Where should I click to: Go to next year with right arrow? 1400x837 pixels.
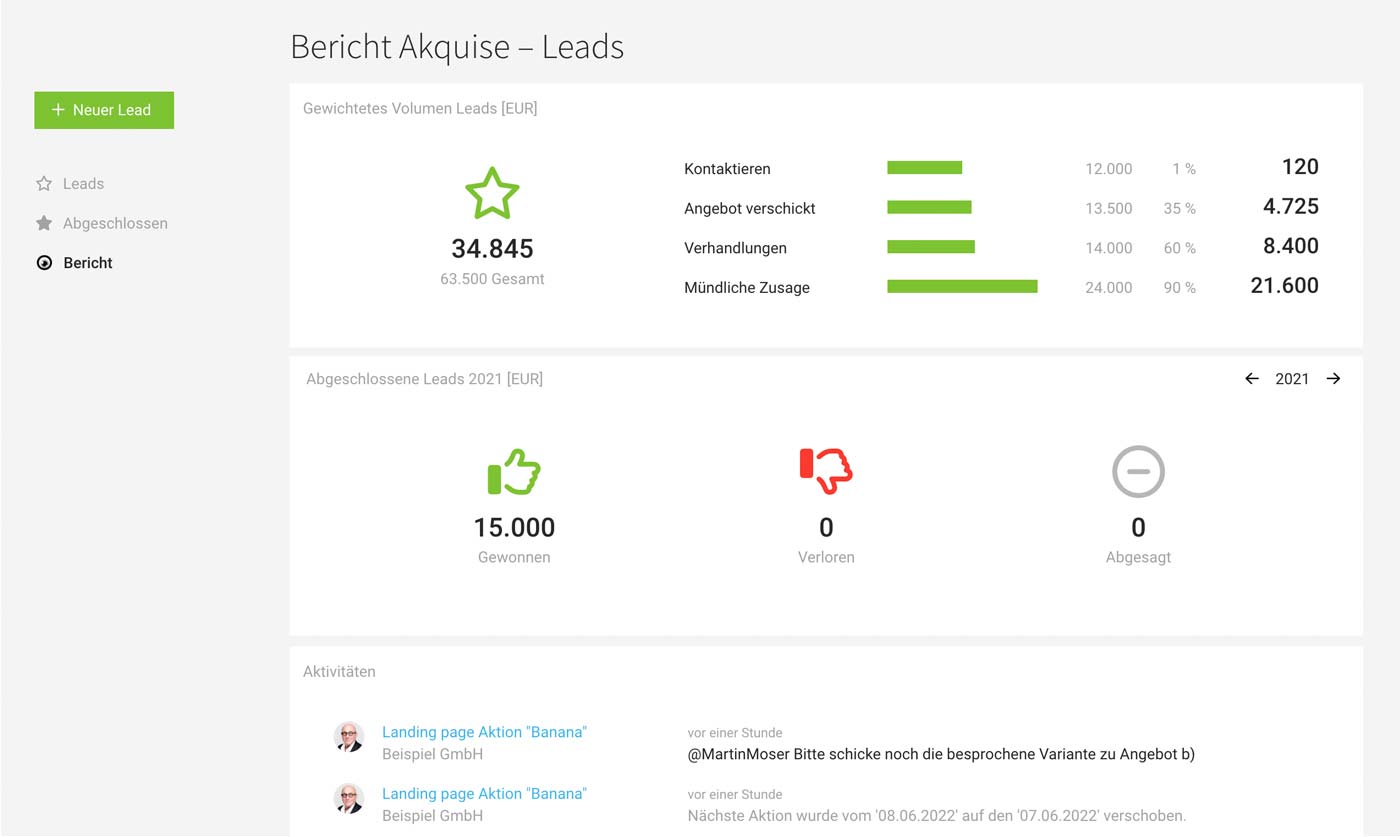pyautogui.click(x=1333, y=379)
